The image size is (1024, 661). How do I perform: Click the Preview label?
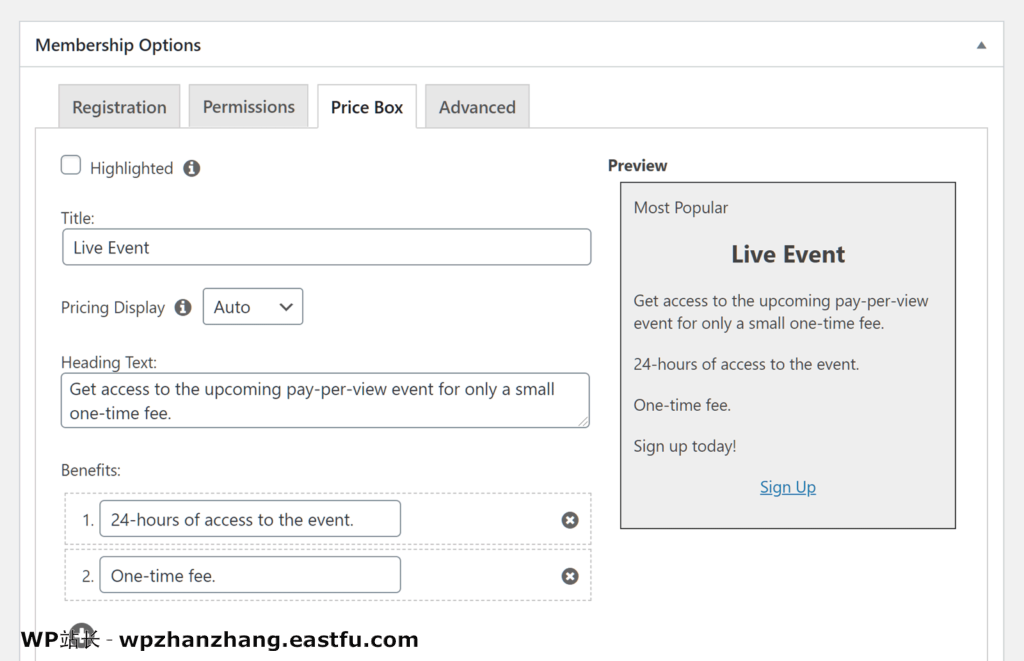(637, 166)
